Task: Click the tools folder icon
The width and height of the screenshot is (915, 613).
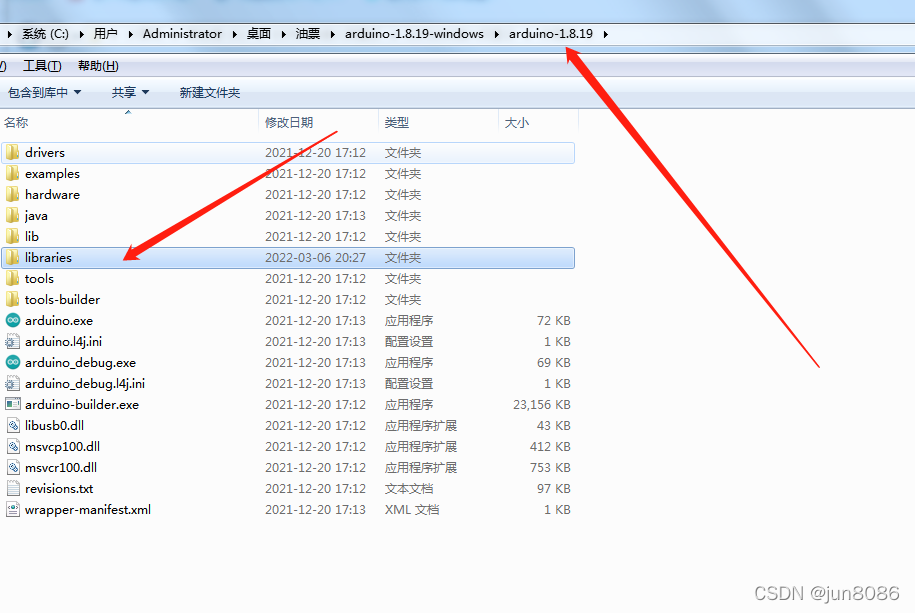Action: point(12,279)
